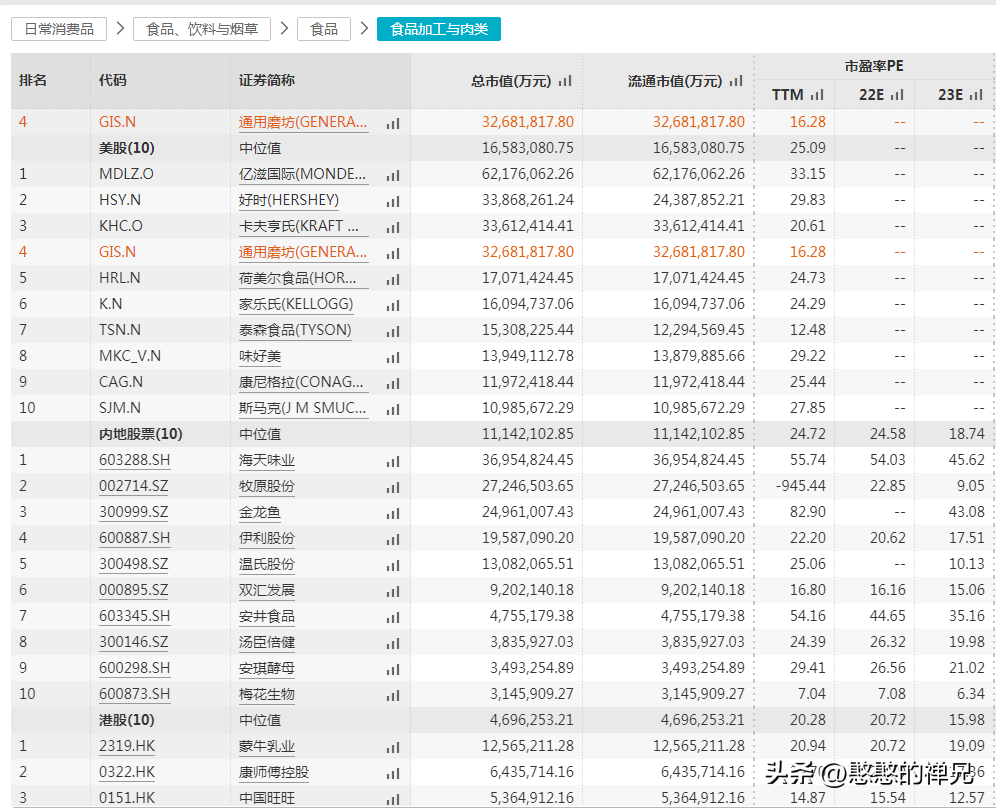
Task: Click code MDLZ.O cell
Action: (126, 174)
